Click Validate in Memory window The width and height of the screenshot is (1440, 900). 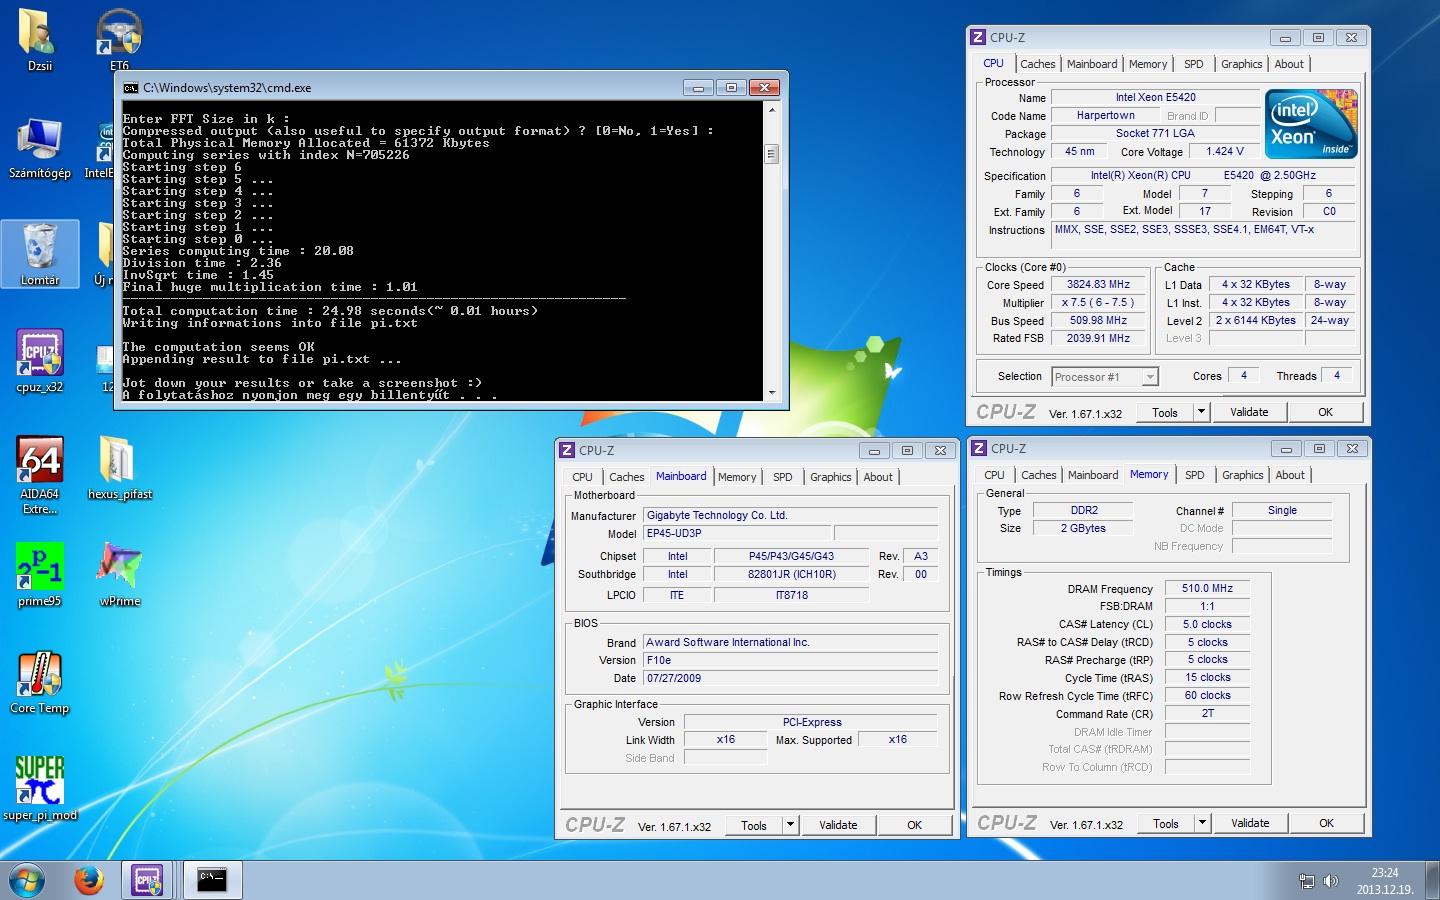[x=1250, y=823]
